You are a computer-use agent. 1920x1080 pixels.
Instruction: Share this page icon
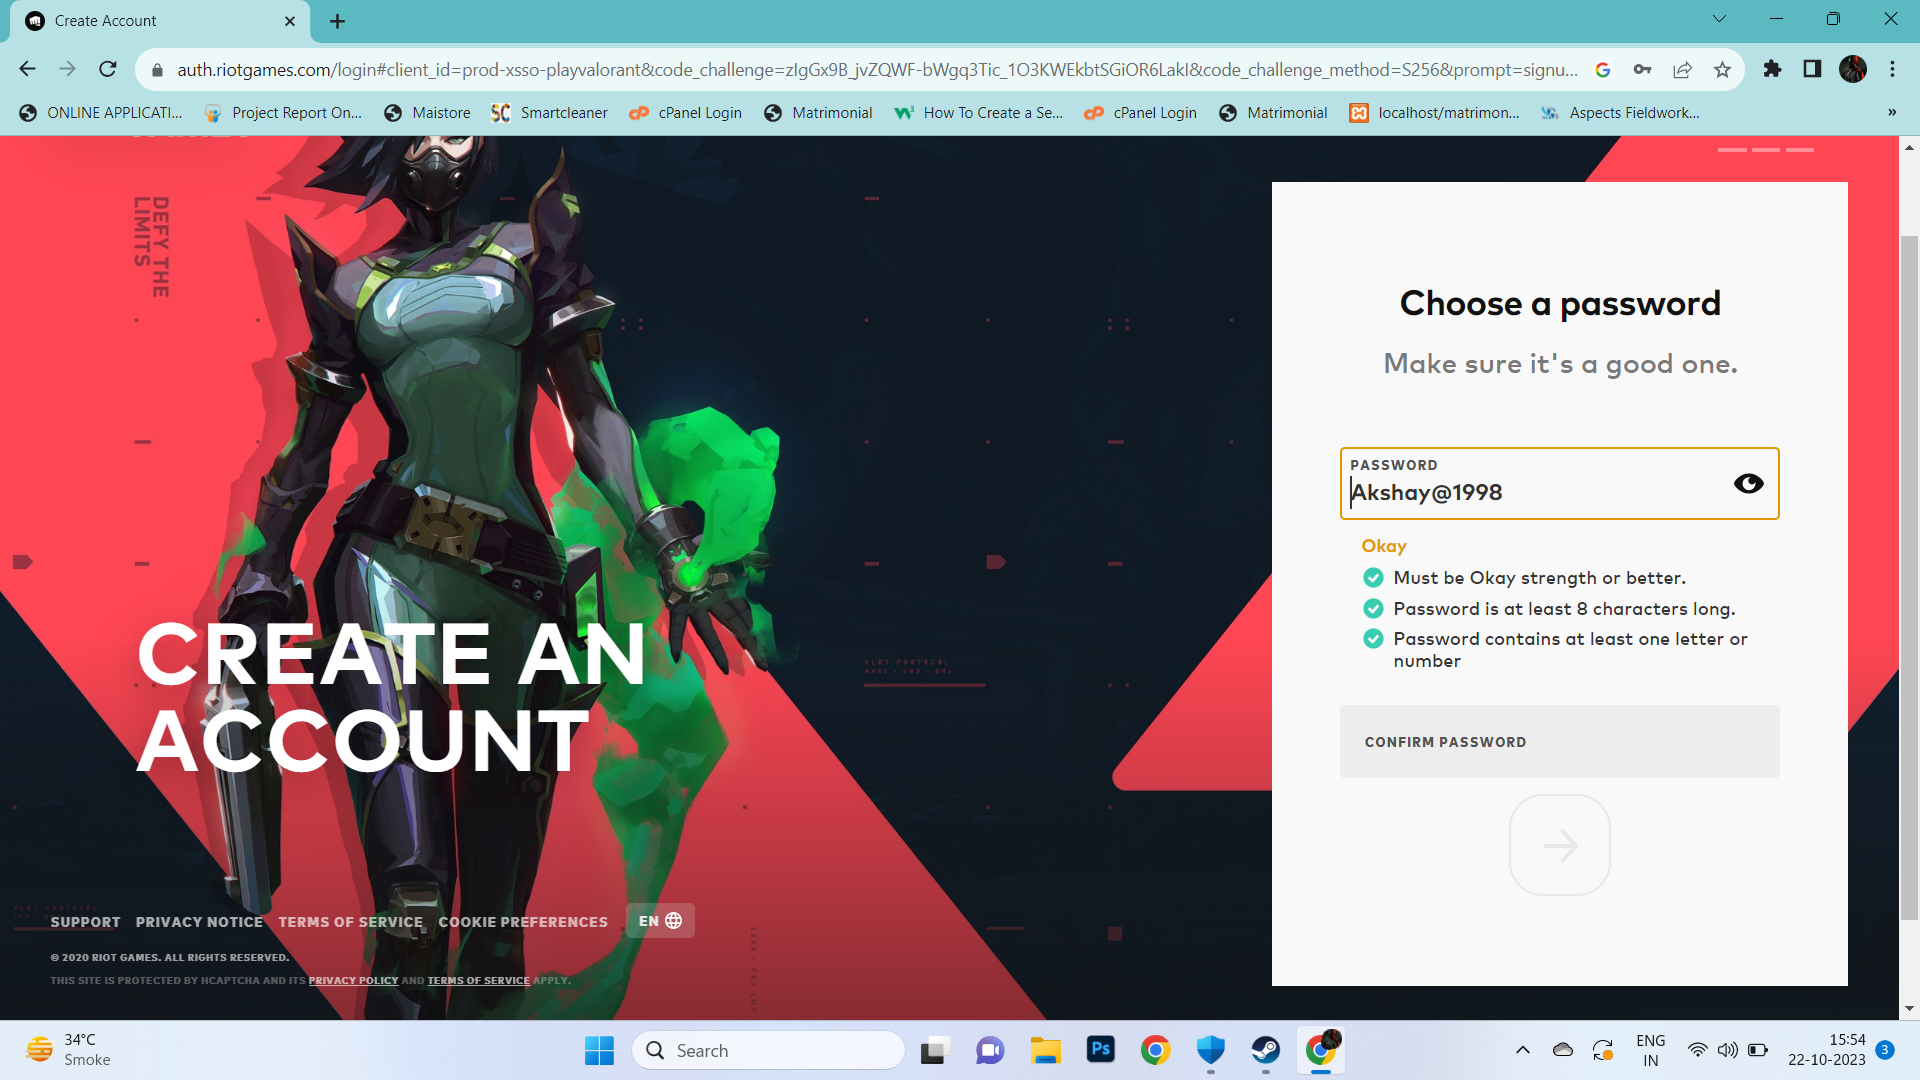coord(1682,70)
